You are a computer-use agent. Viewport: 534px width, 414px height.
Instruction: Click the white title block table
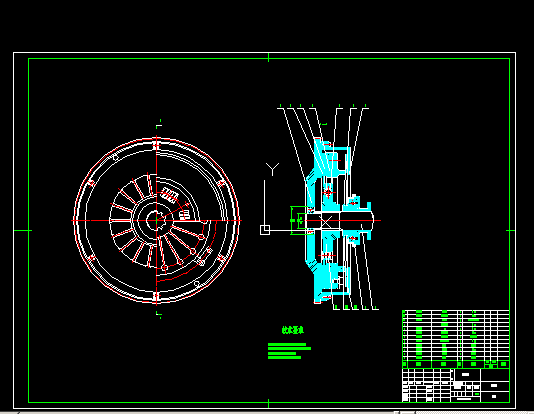pyautogui.click(x=456, y=385)
